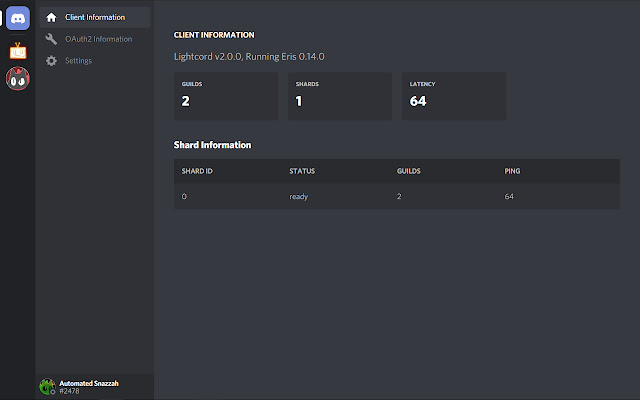The height and width of the screenshot is (400, 640).
Task: Click the Discord home logo icon
Action: point(18,18)
